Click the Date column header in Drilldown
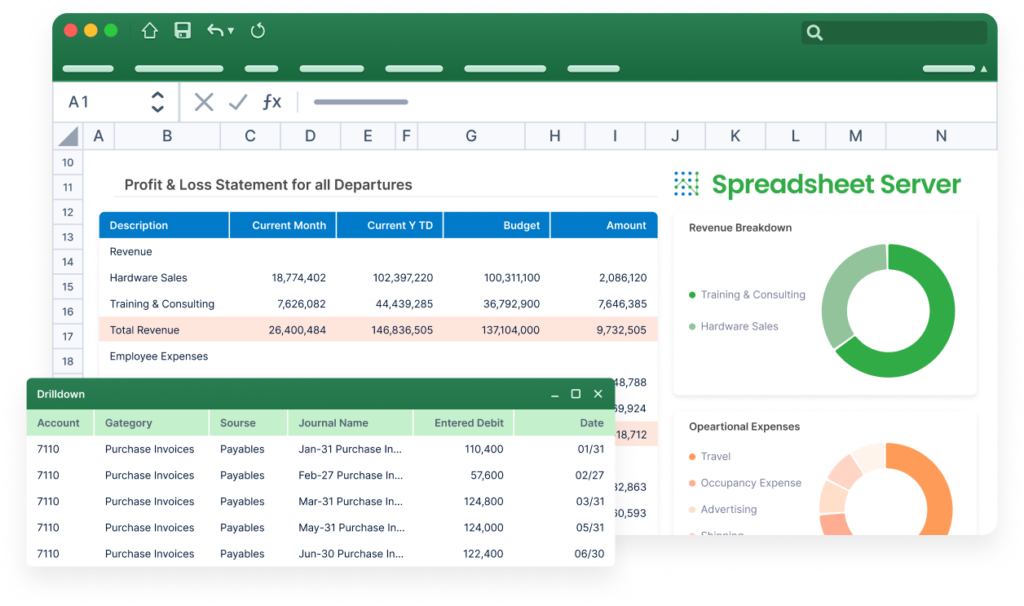1024x606 pixels. click(x=592, y=423)
